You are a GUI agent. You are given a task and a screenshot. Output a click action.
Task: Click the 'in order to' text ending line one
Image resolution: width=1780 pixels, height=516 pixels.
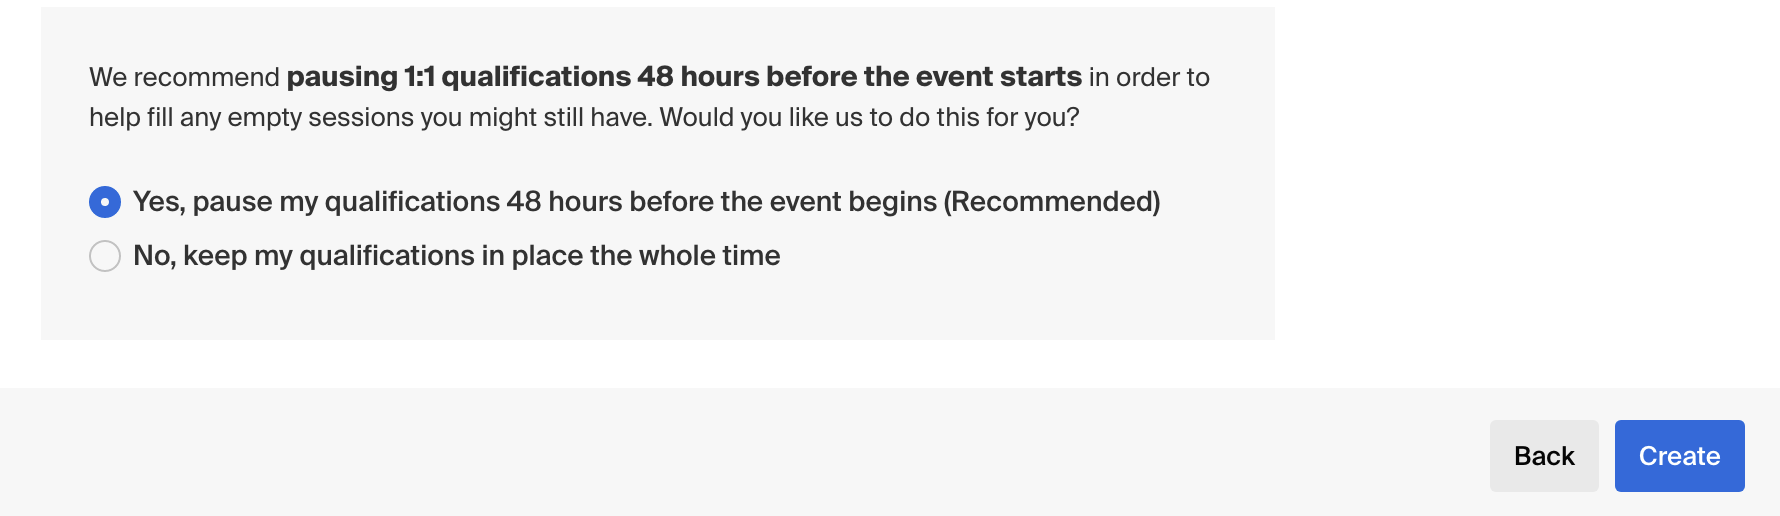coord(1149,77)
